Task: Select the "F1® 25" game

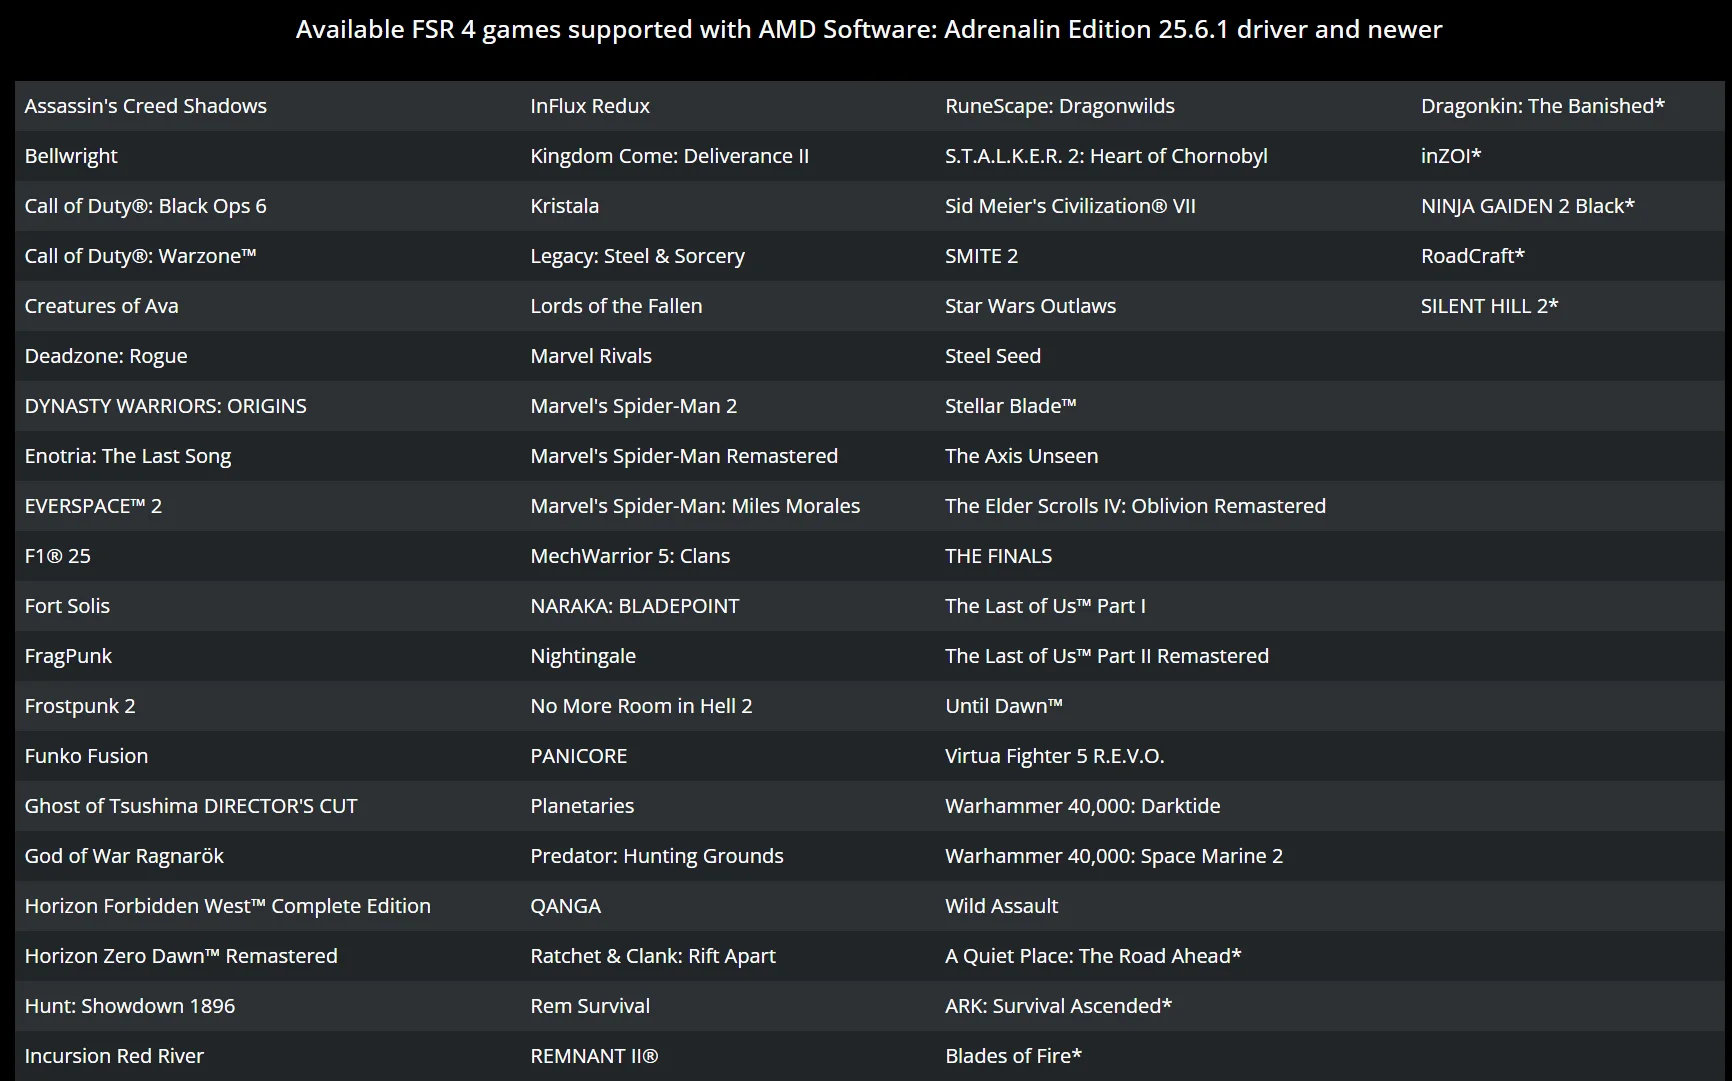Action: (x=58, y=556)
